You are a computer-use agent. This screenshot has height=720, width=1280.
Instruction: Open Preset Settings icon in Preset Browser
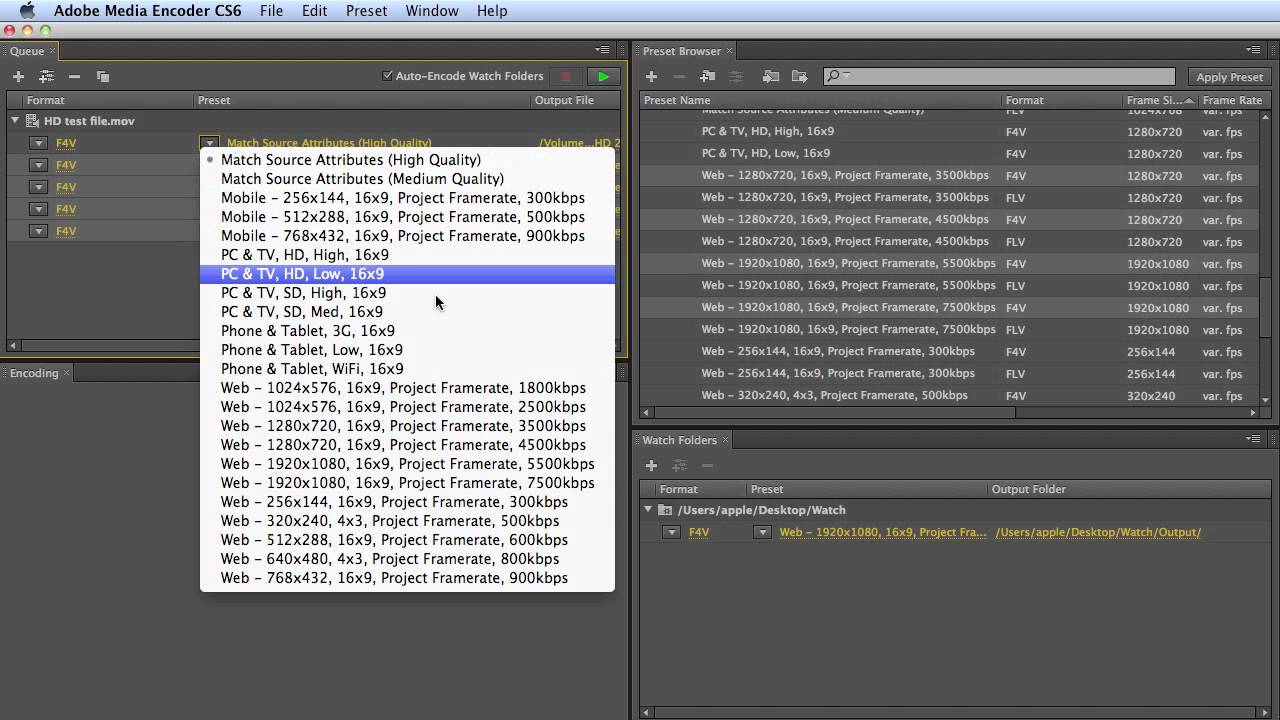[736, 76]
